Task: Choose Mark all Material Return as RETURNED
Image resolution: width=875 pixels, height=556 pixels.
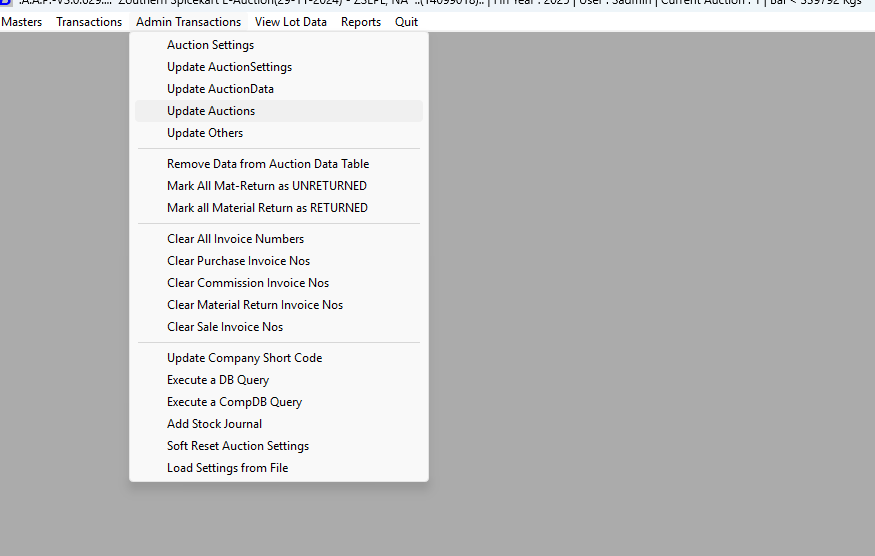Action: 279,208
